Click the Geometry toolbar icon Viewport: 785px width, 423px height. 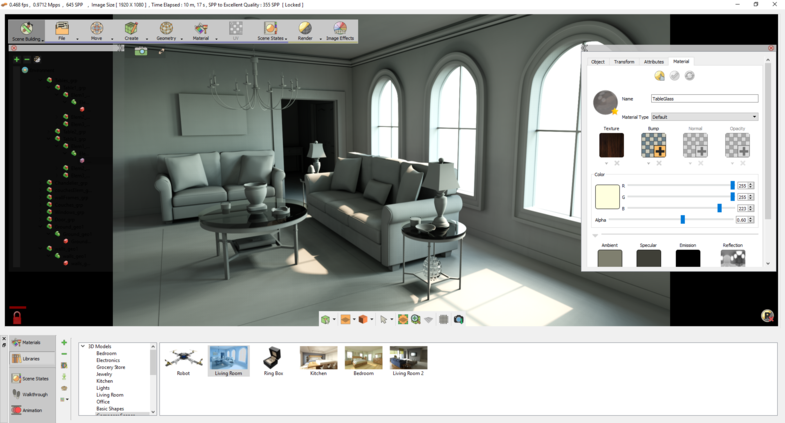165,30
